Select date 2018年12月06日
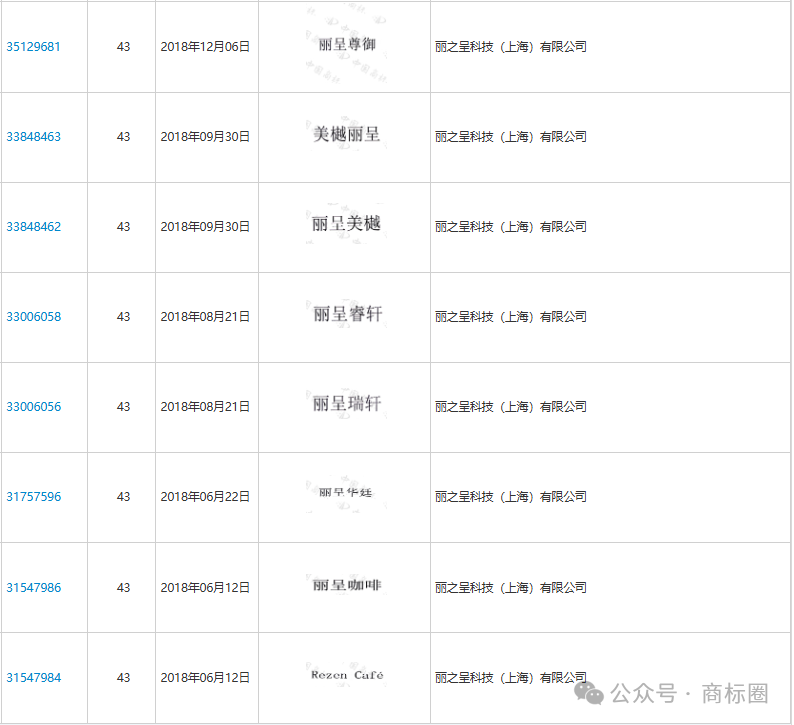Screen dimensions: 794x725 click(x=205, y=47)
